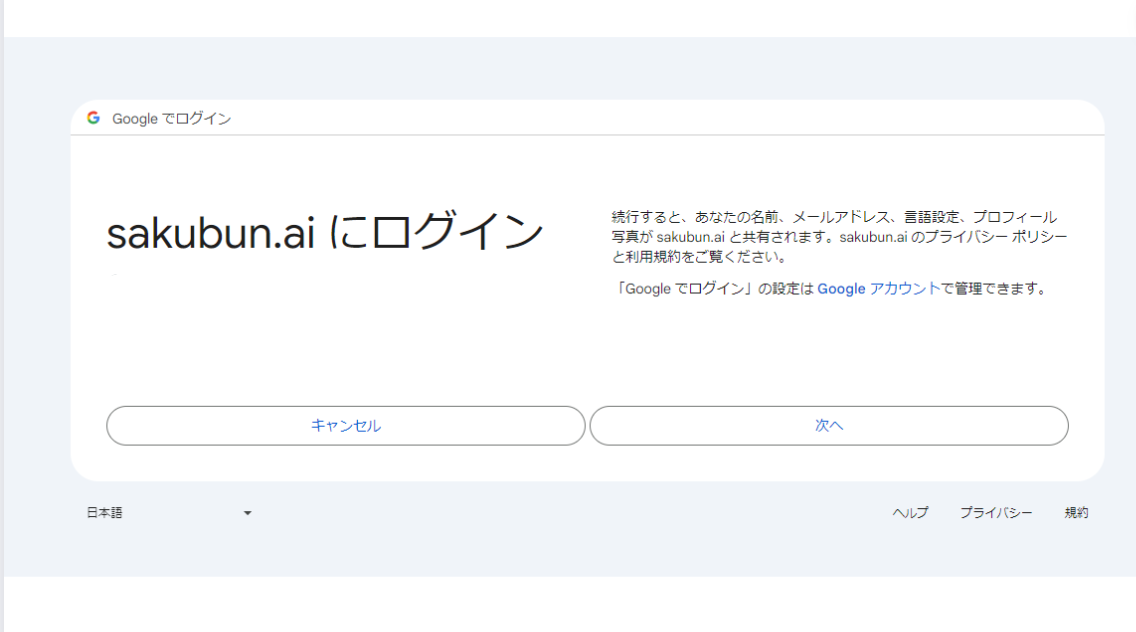Image resolution: width=1136 pixels, height=632 pixels.
Task: Open the 日本語 language dropdown
Action: 169,512
